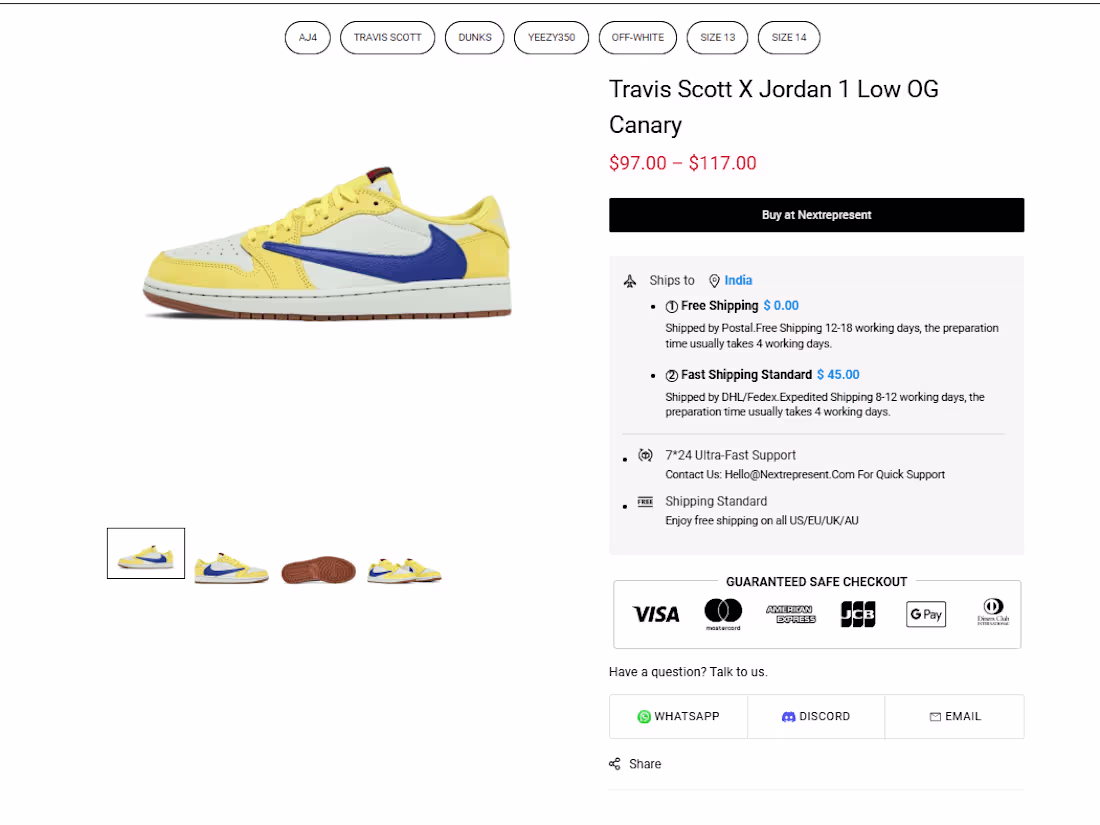Image resolution: width=1100 pixels, height=825 pixels.
Task: Click the Mastercard payment icon
Action: click(x=723, y=614)
